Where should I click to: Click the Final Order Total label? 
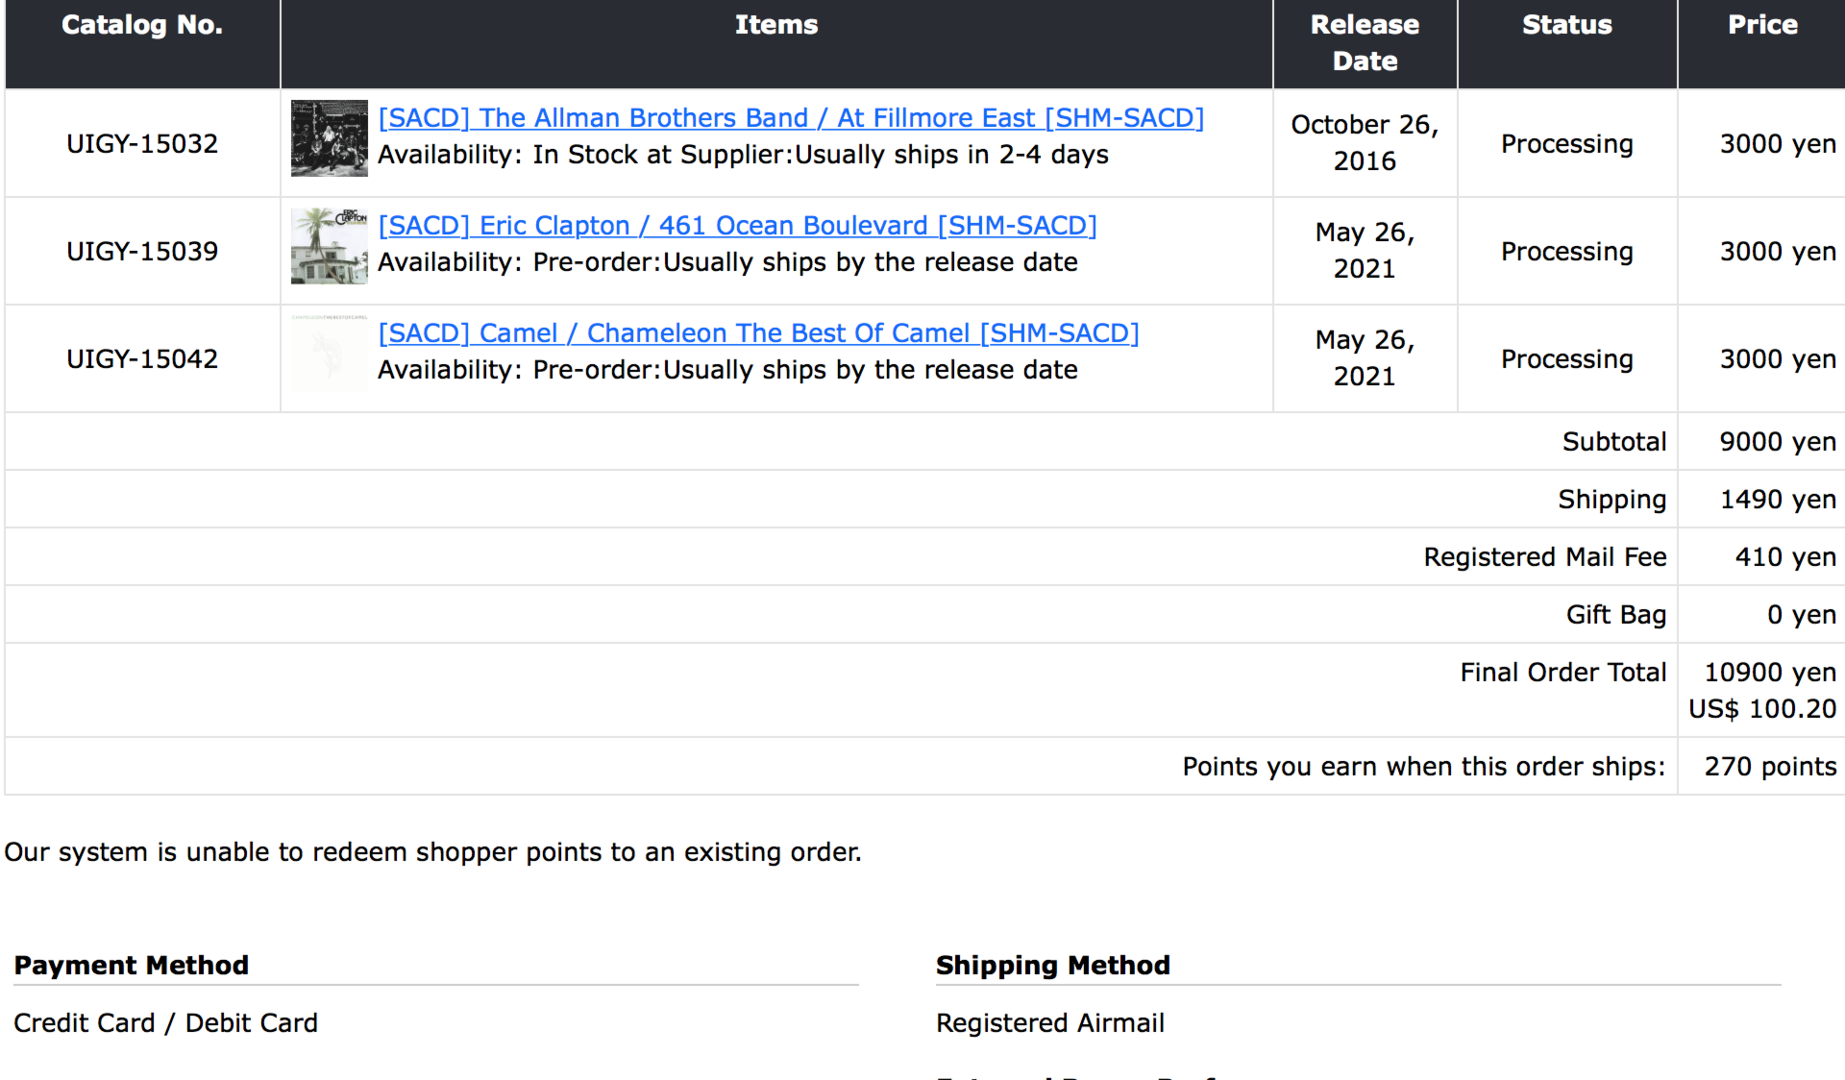pos(1563,673)
